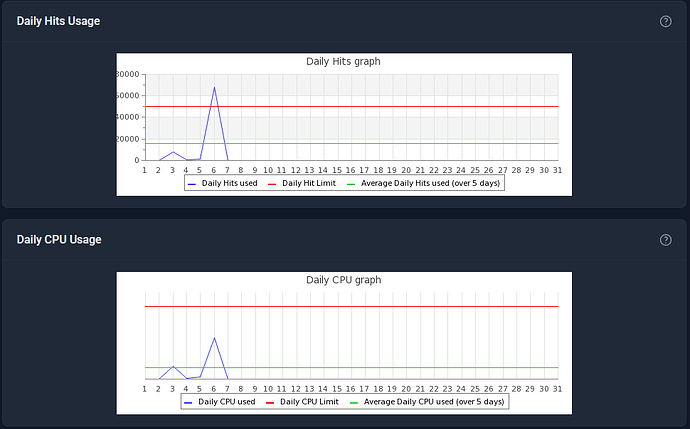690x429 pixels.
Task: Click the Daily Hit Limit legend entry
Action: (302, 183)
